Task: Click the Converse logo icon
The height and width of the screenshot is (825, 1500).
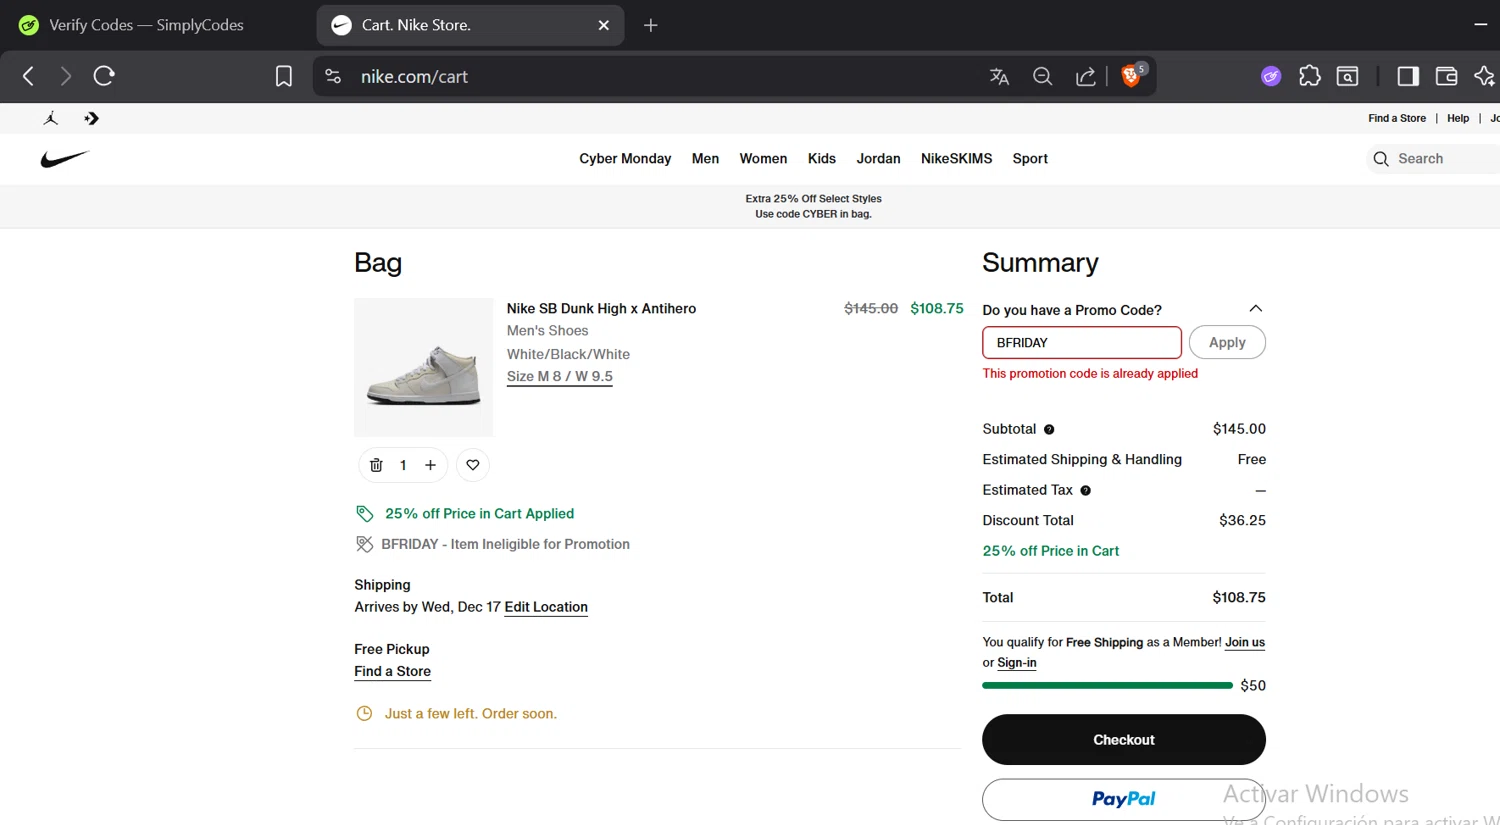Action: point(92,118)
